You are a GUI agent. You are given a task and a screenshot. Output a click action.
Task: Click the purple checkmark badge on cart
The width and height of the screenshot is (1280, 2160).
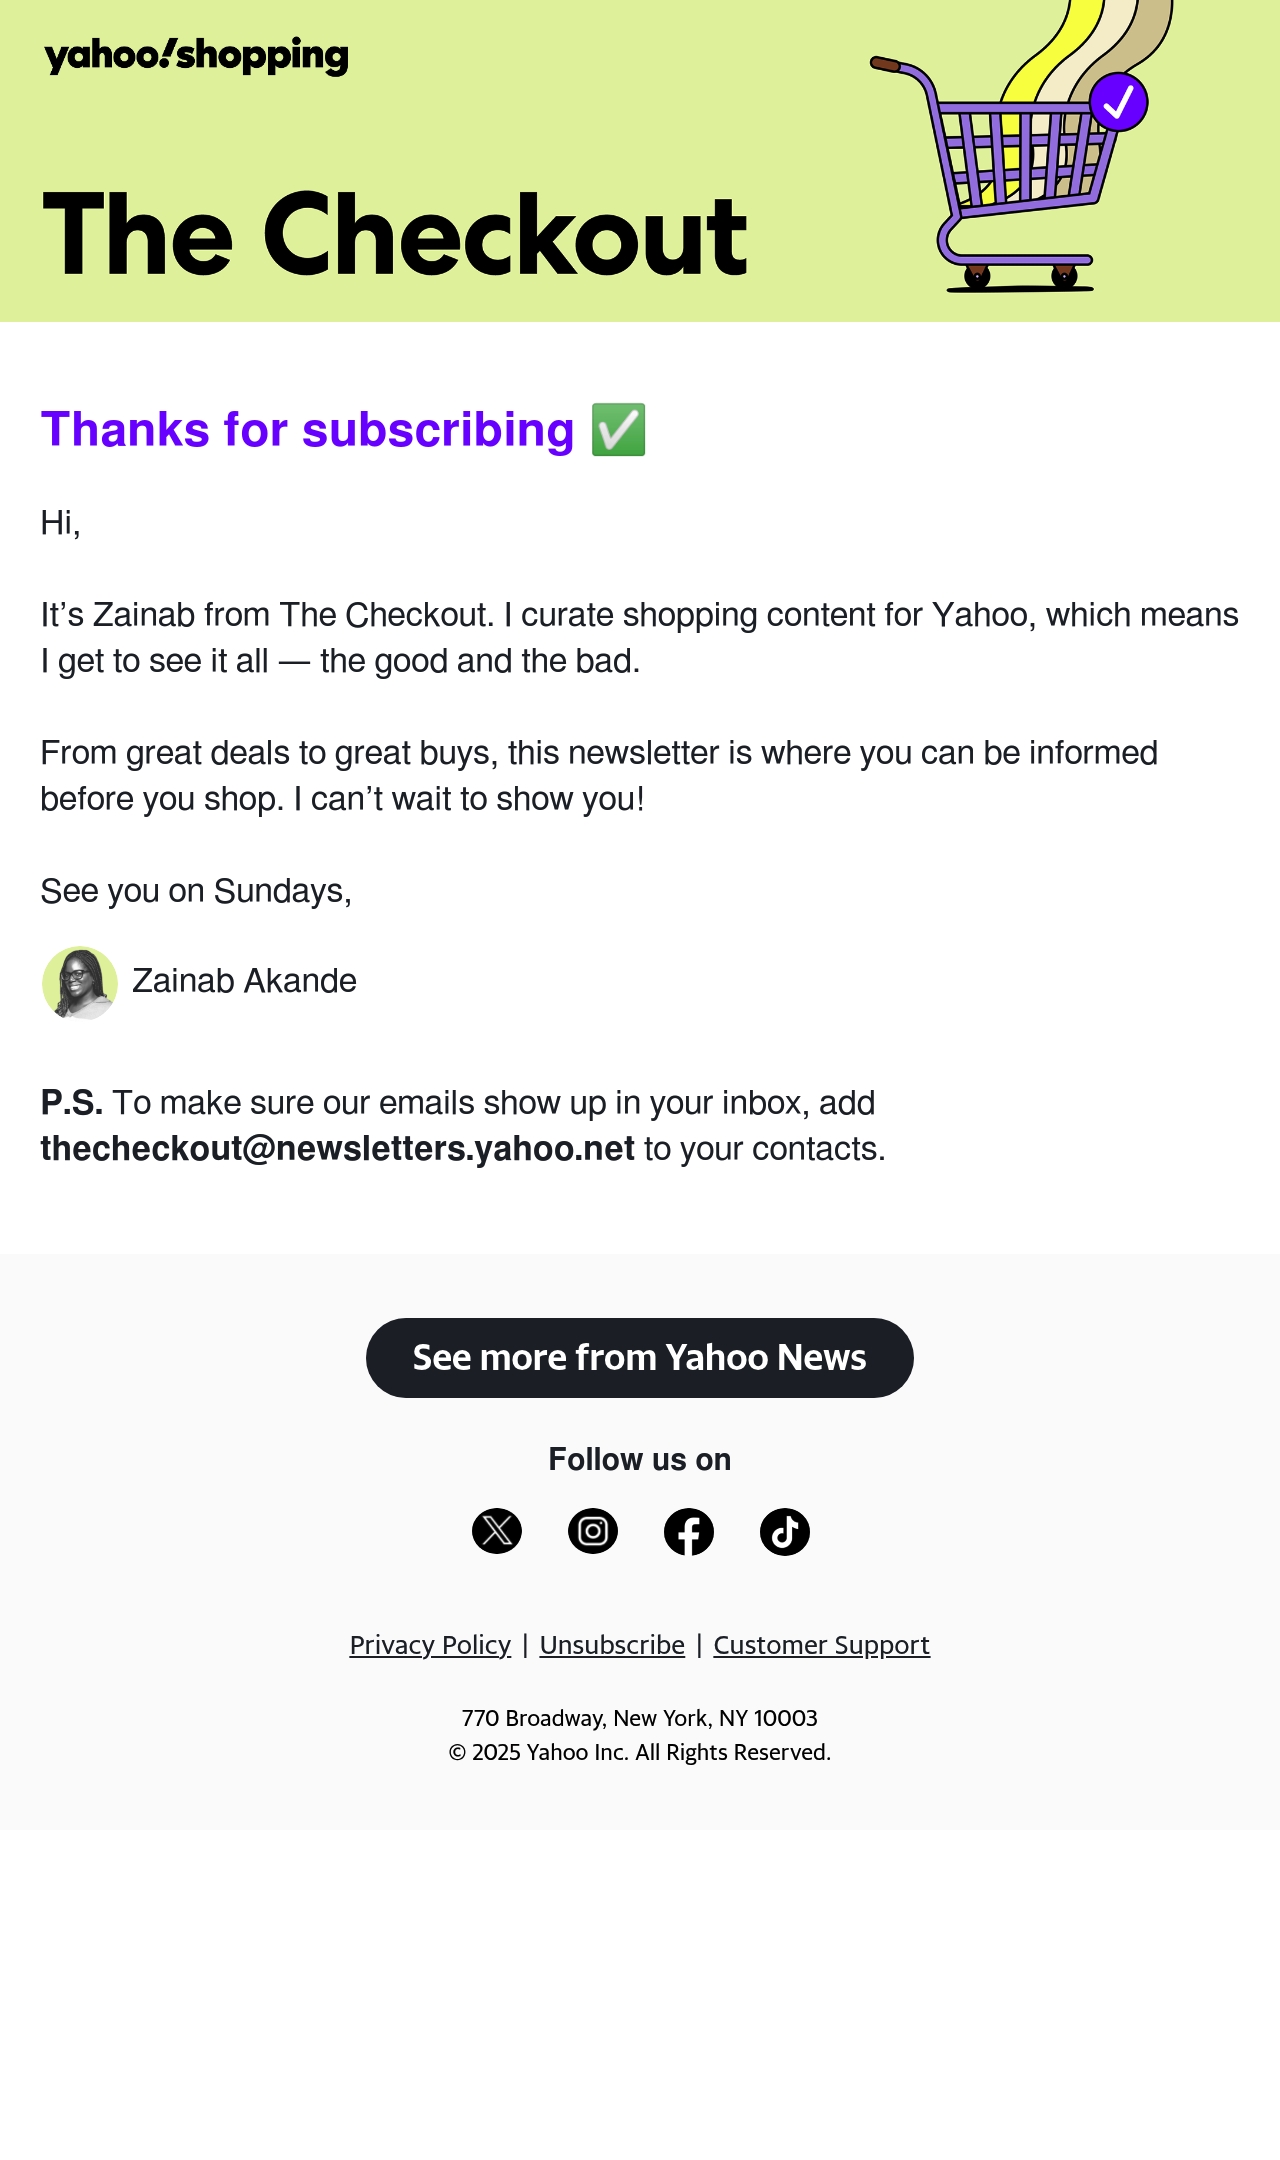coord(1118,101)
